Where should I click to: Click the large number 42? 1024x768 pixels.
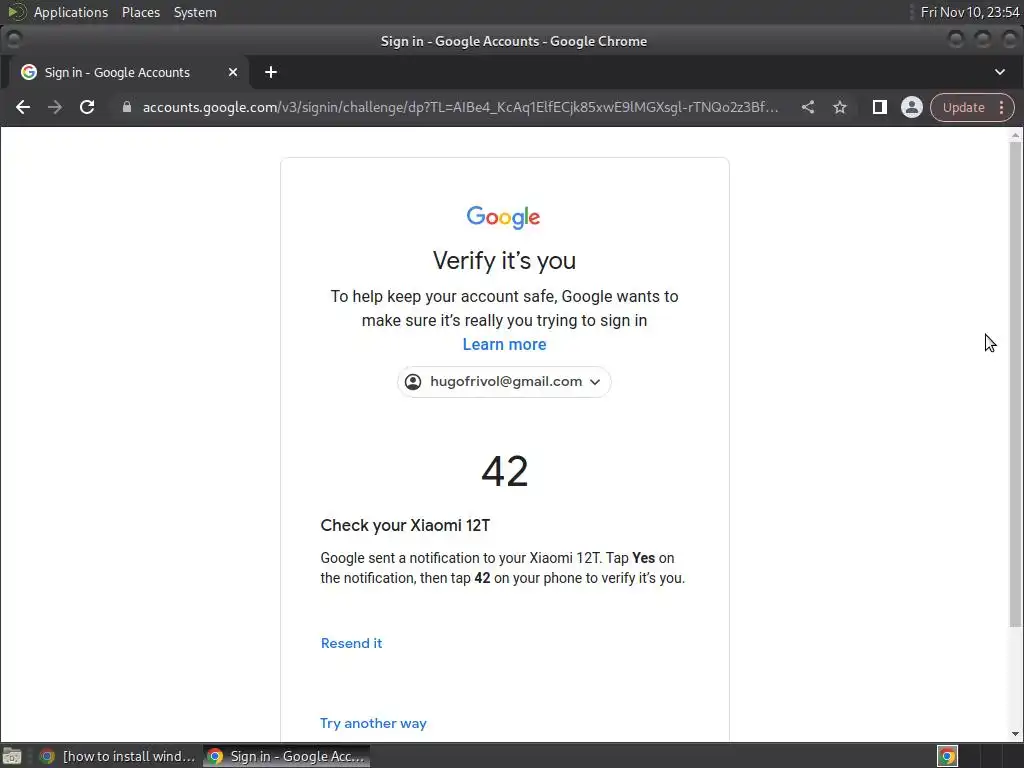coord(505,471)
